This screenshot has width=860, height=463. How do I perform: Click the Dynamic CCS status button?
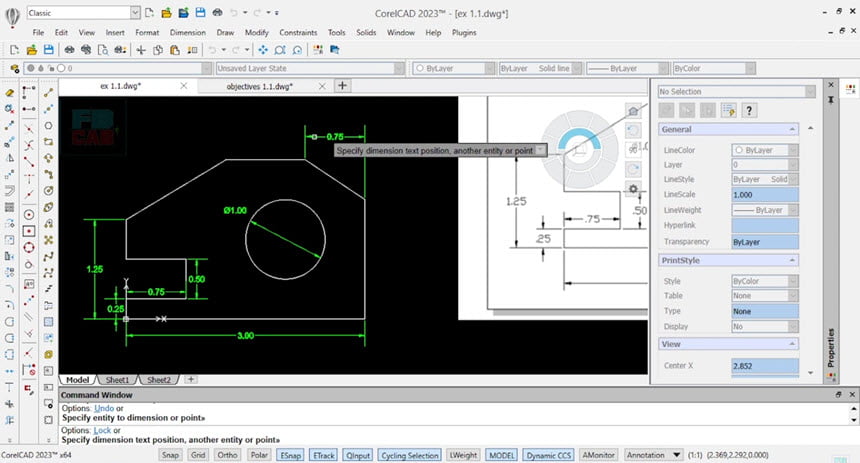[x=548, y=455]
